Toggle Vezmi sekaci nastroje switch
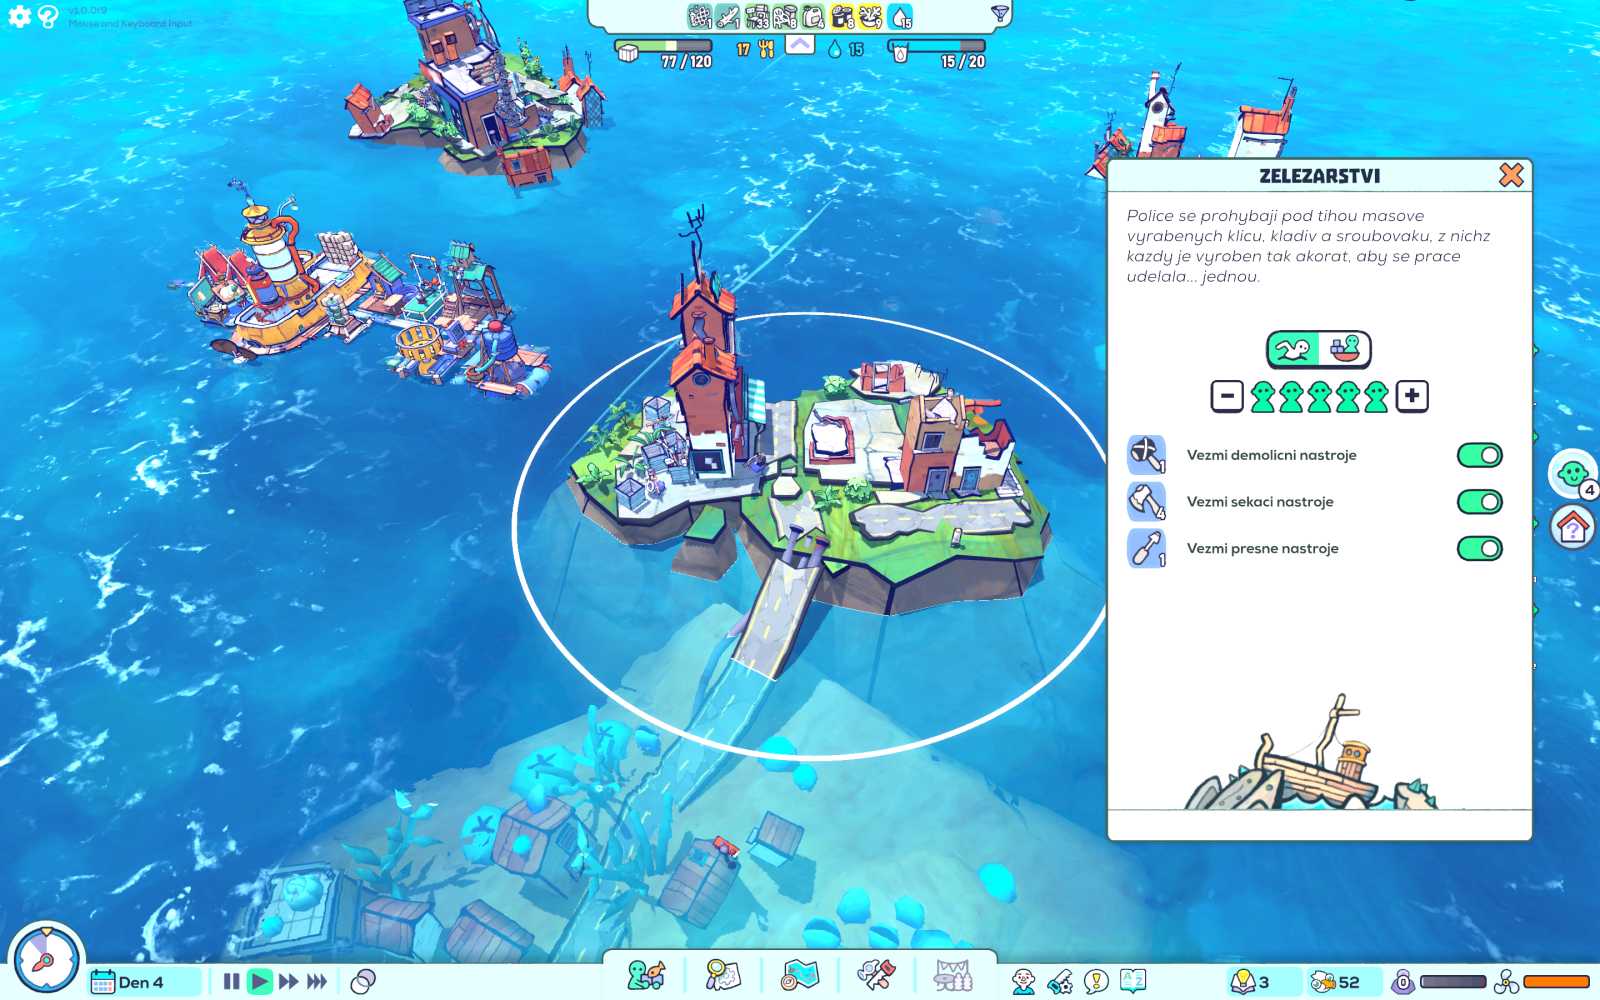The height and width of the screenshot is (1000, 1600). point(1480,502)
